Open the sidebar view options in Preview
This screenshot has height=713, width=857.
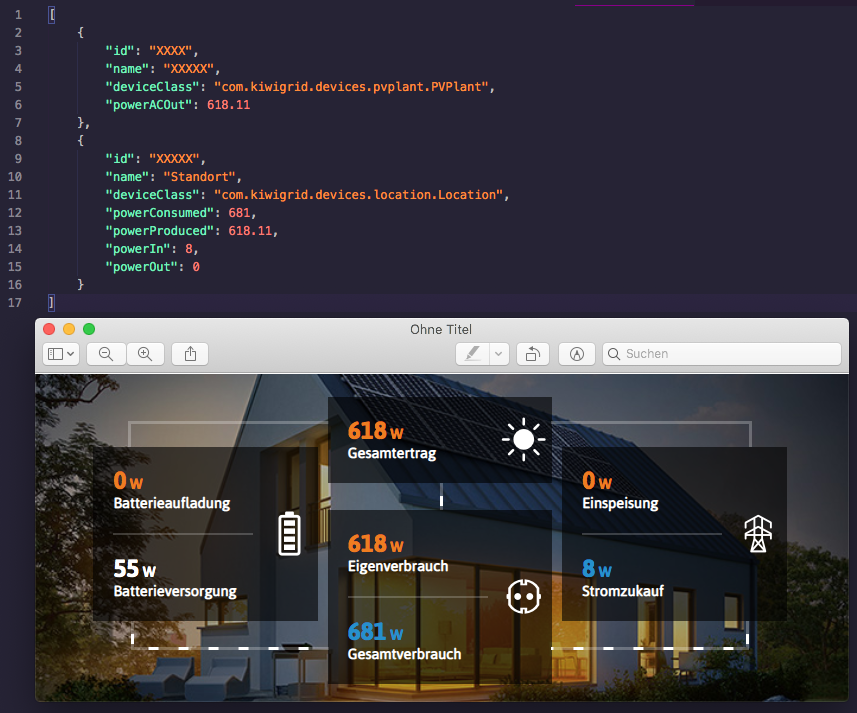tap(61, 354)
